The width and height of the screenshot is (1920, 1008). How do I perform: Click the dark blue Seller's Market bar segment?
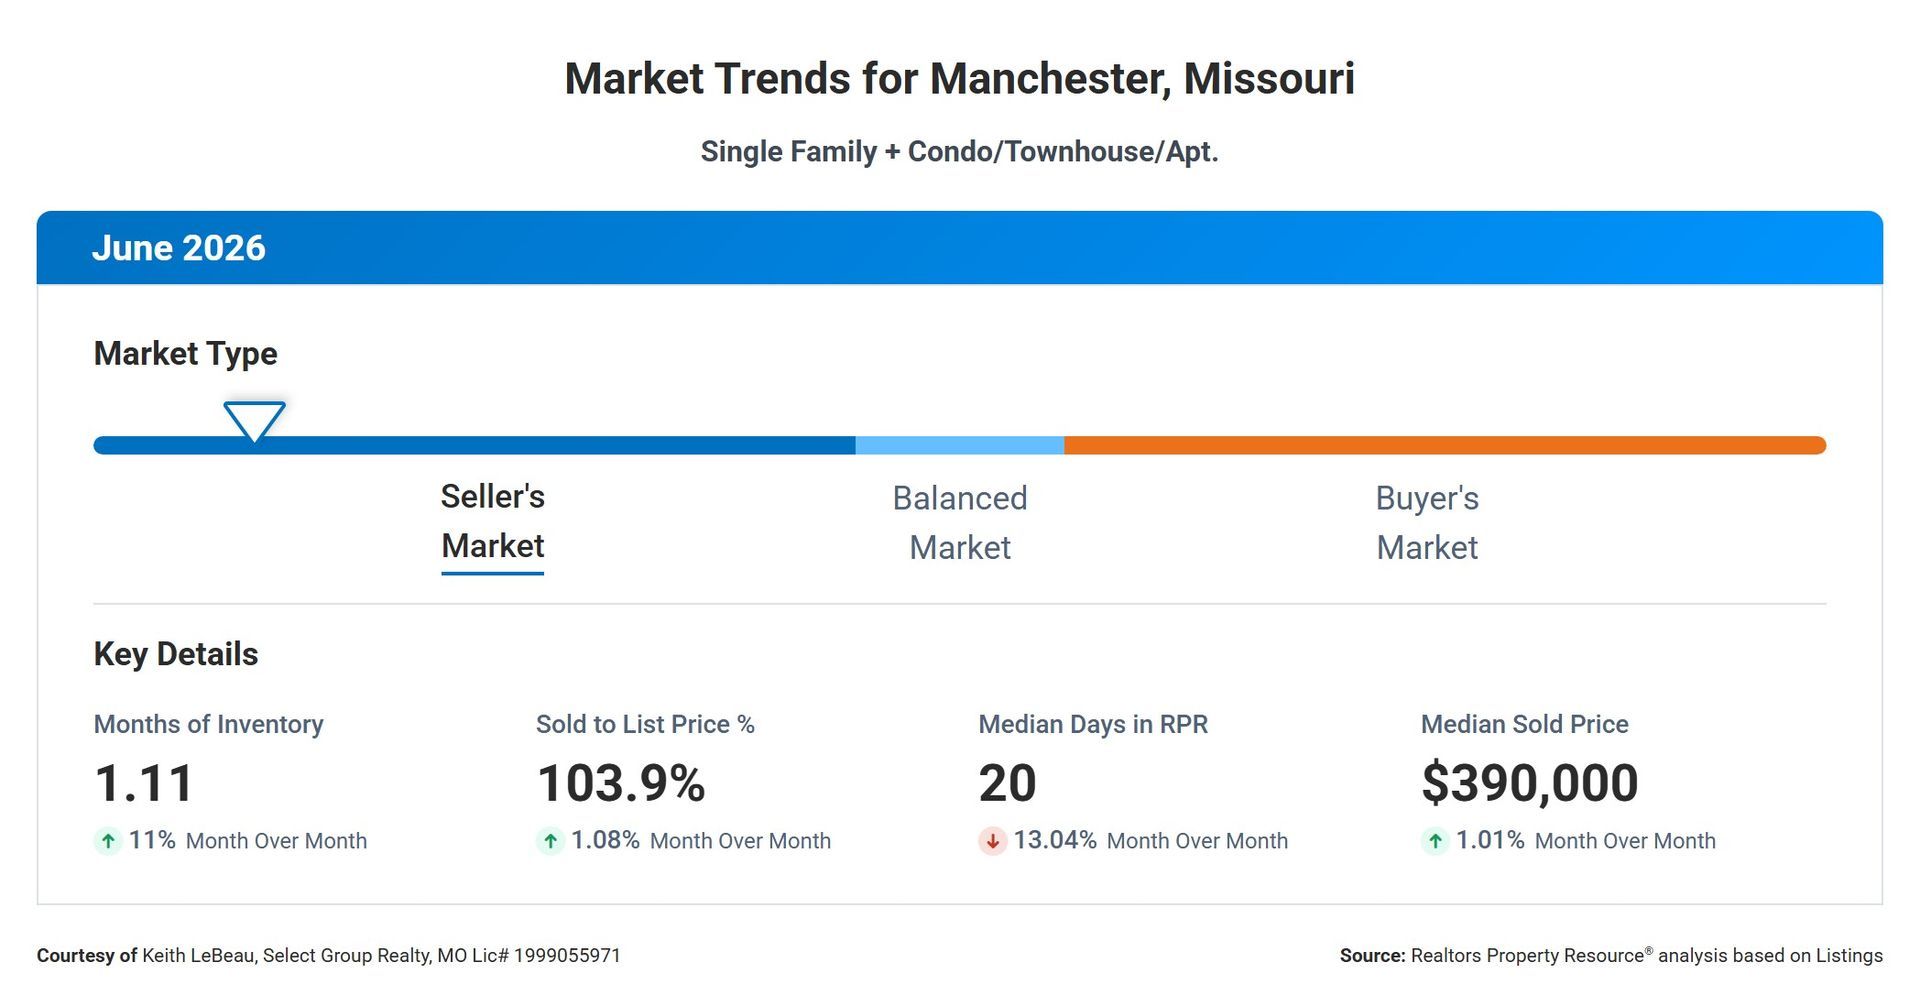[x=474, y=445]
